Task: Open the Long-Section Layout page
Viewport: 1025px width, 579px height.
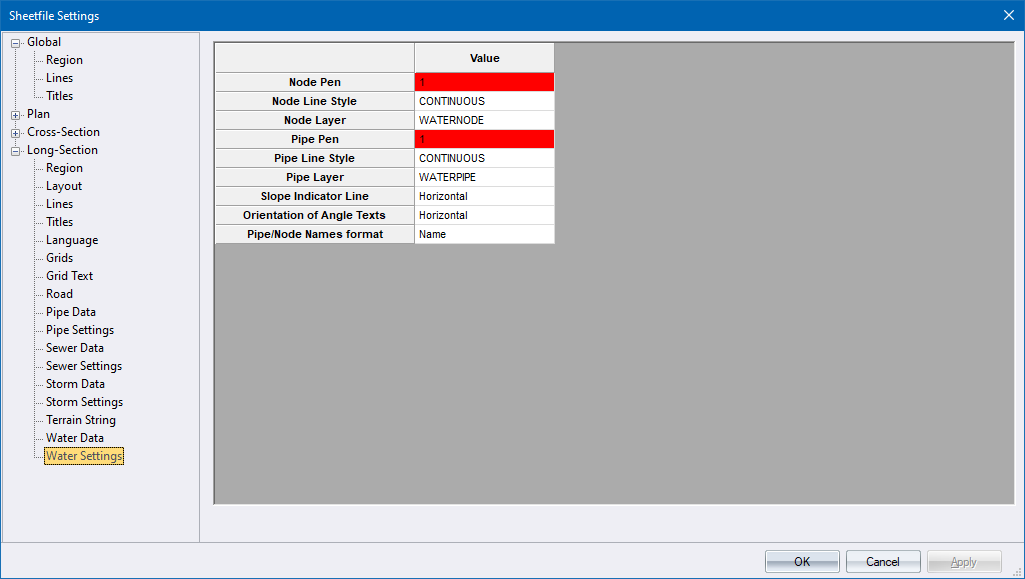Action: (x=64, y=186)
